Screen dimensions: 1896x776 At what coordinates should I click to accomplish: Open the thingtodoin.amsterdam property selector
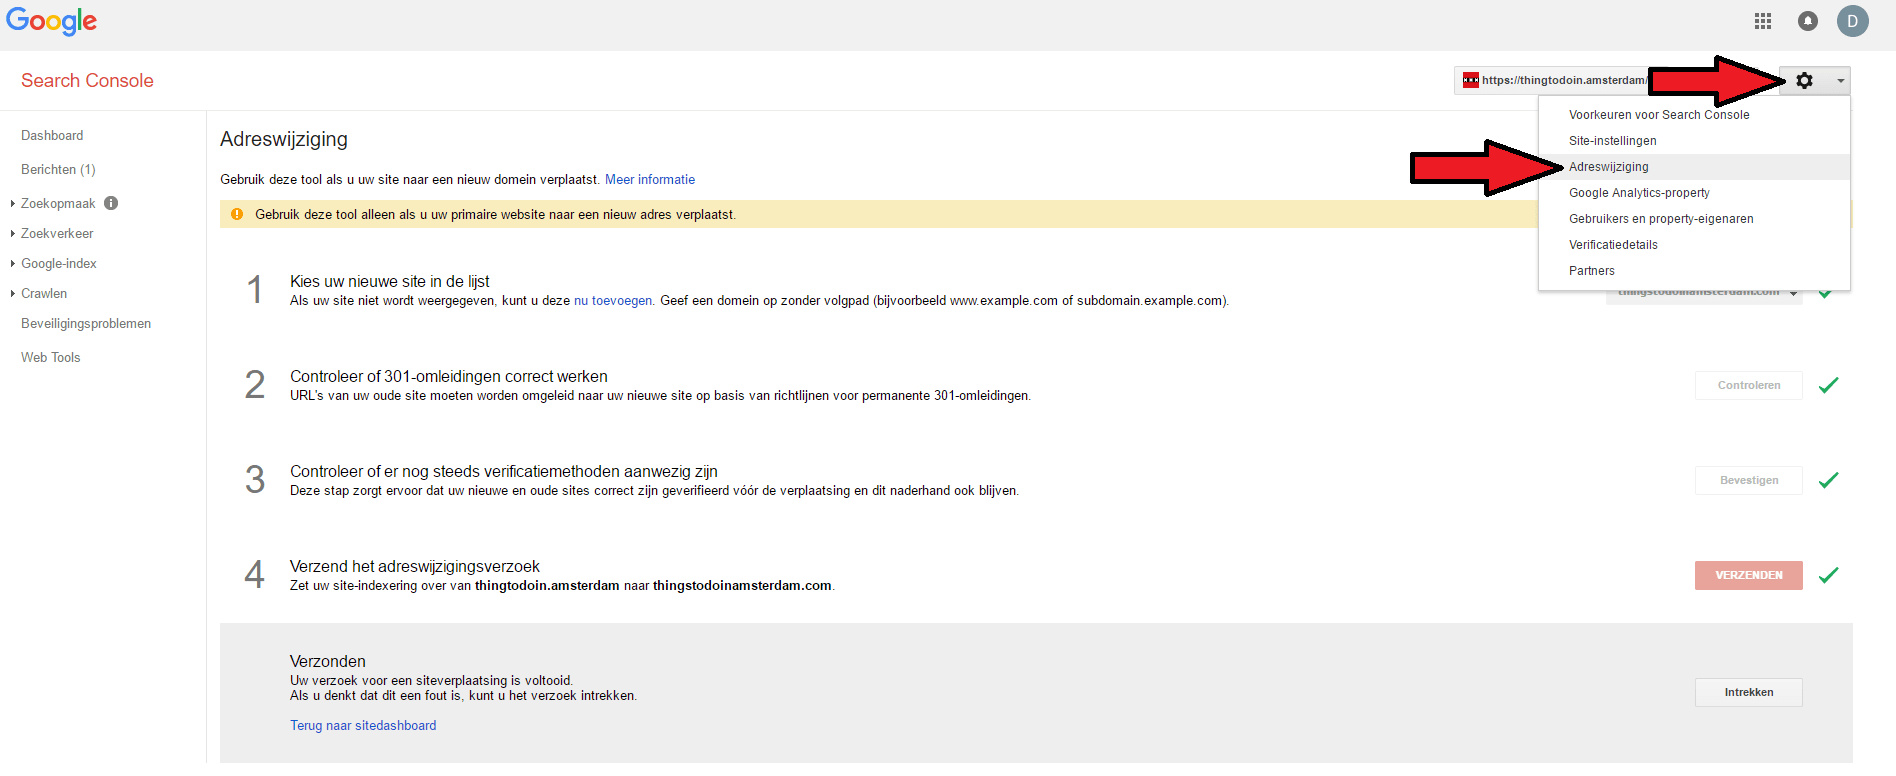point(1555,81)
